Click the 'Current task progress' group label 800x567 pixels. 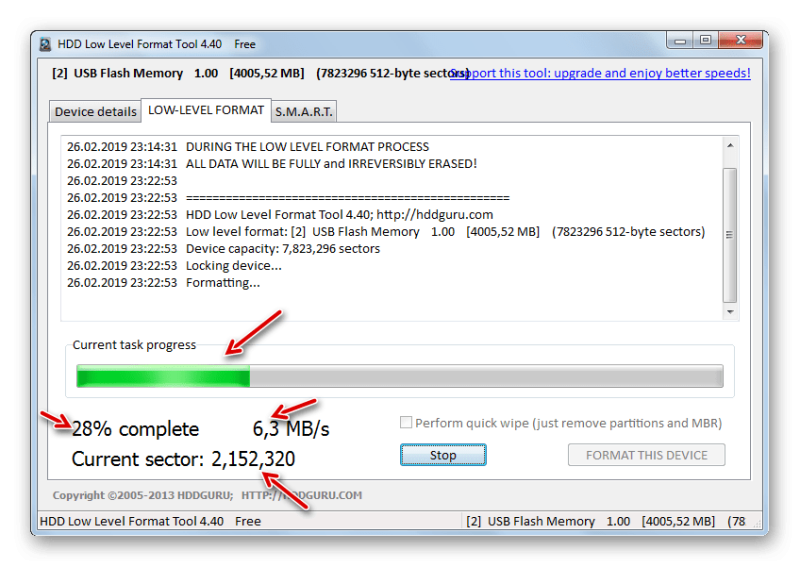(x=134, y=345)
